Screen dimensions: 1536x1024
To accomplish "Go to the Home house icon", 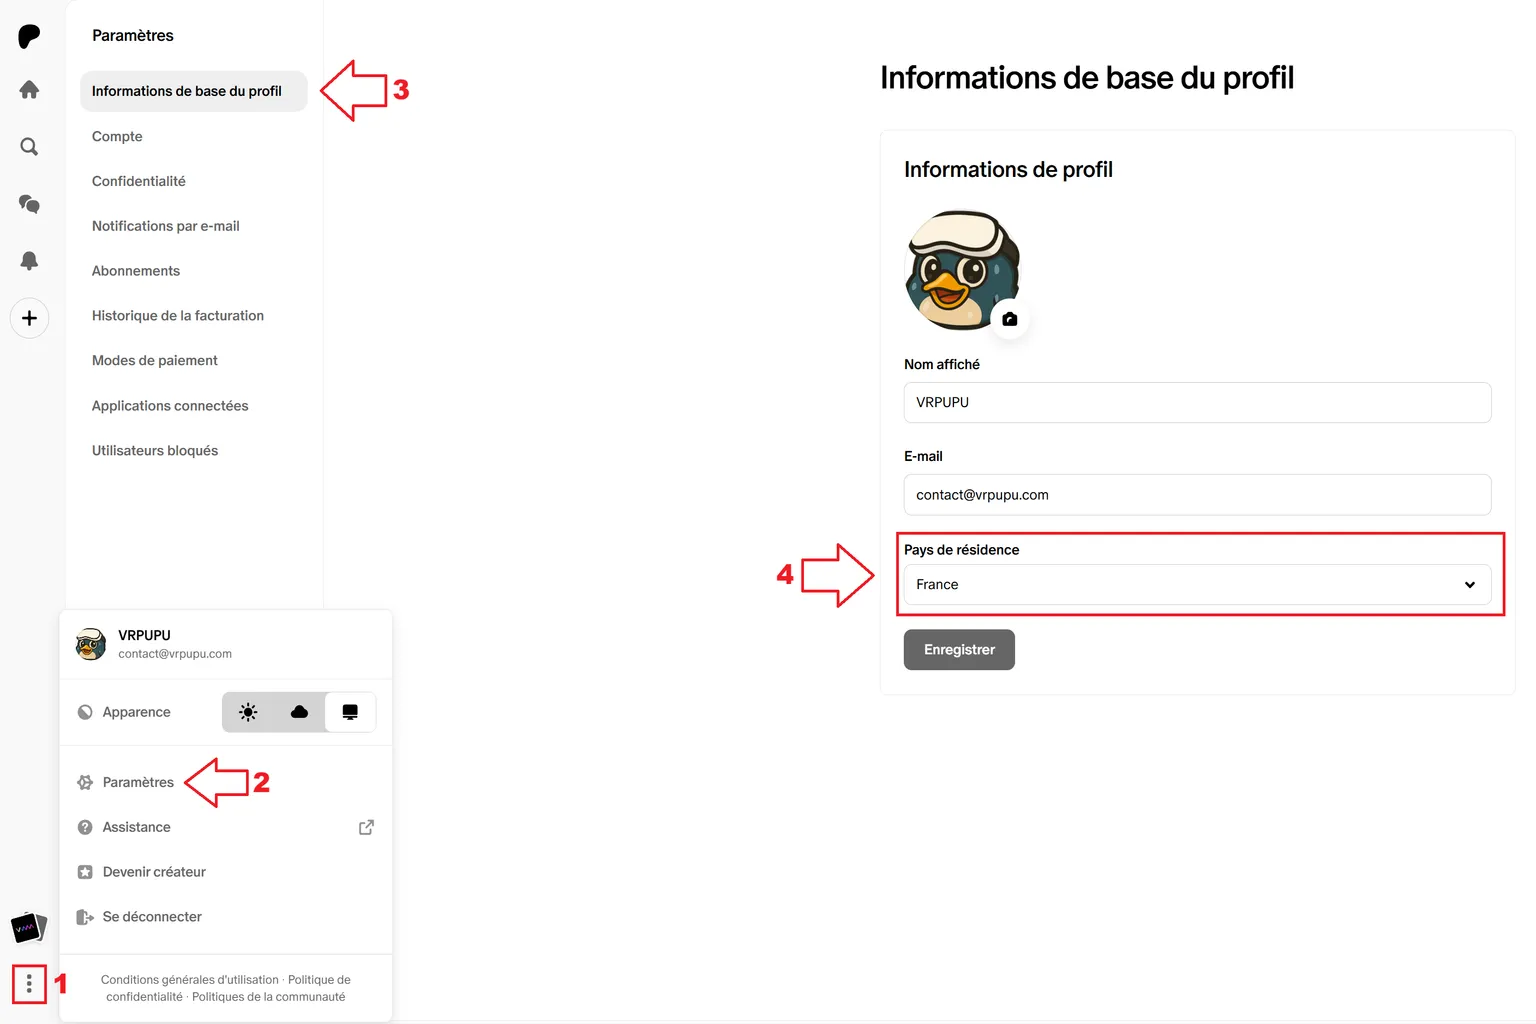I will tap(29, 90).
